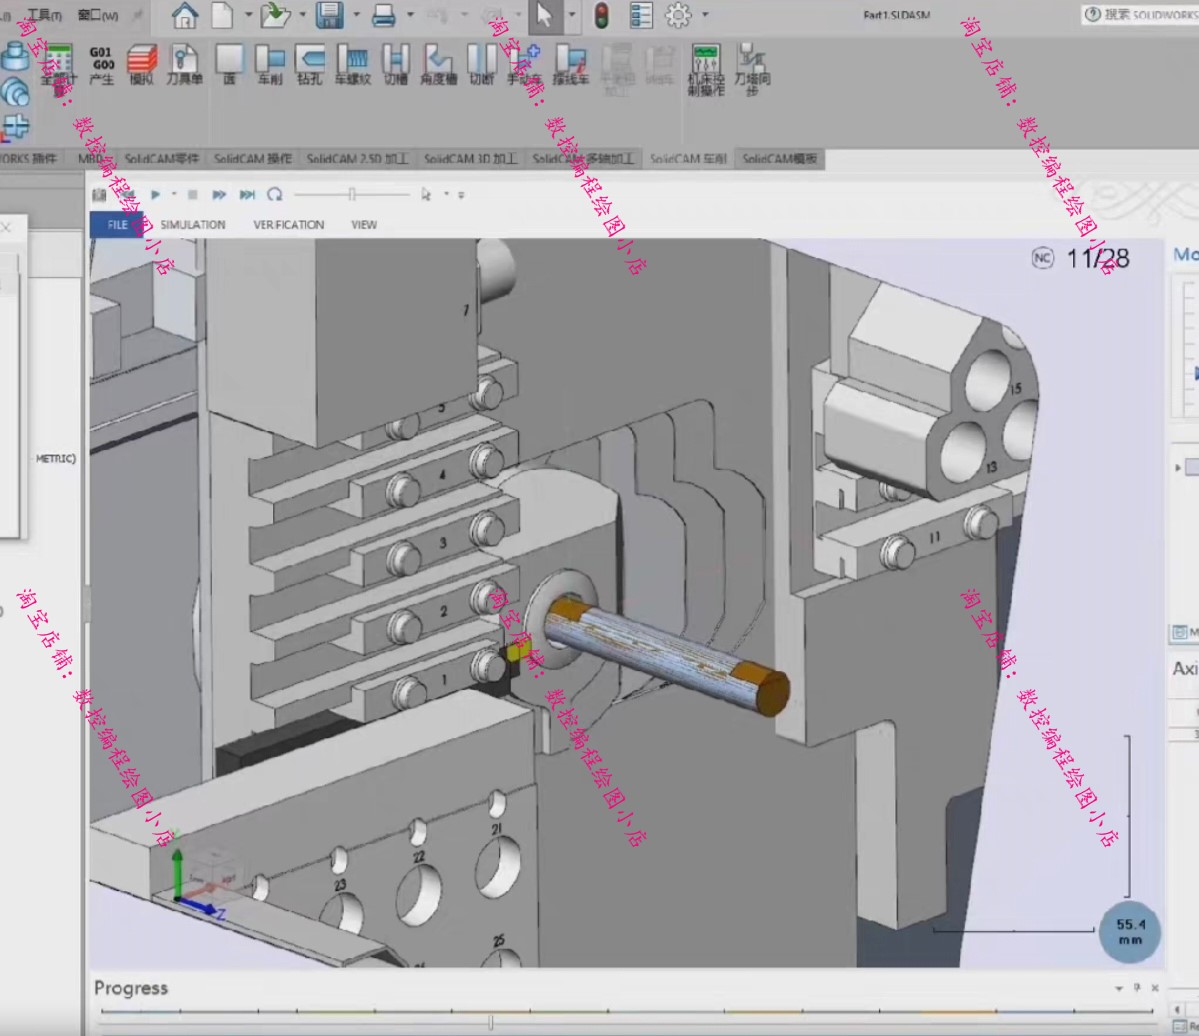Click the 搜索 SOLIDWORKS search field
Screen dimensions: 1199x1036
[1145, 14]
